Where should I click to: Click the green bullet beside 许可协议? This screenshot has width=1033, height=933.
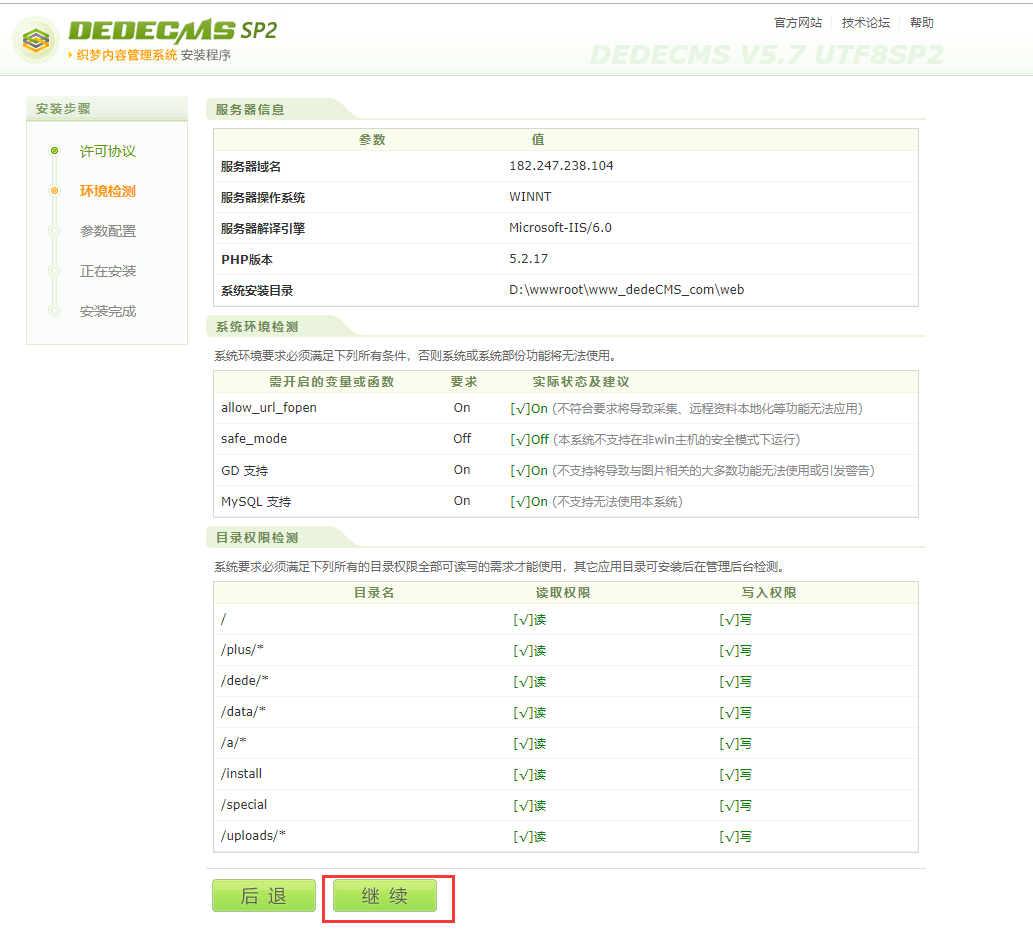(55, 151)
